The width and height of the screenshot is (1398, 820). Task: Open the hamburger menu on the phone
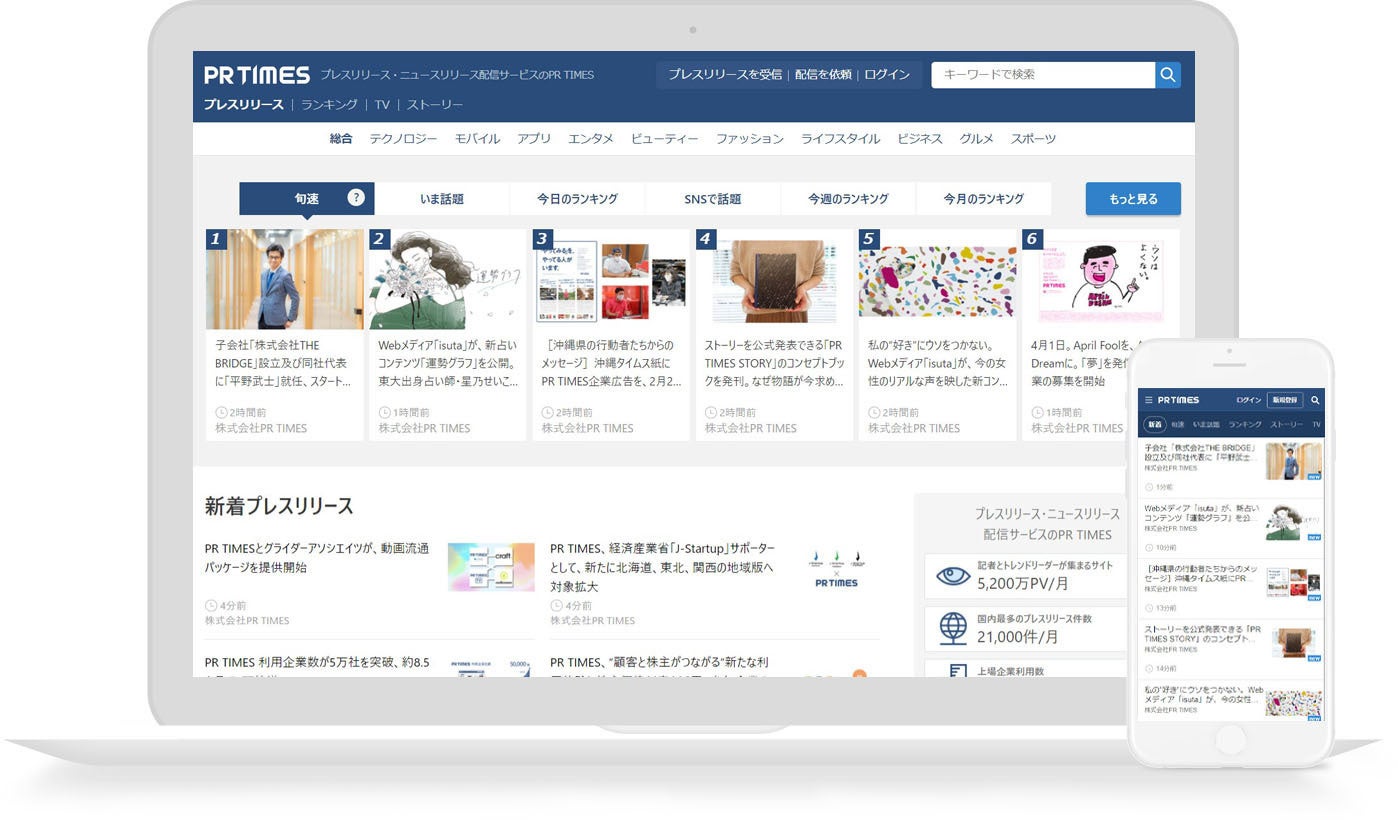pyautogui.click(x=1149, y=400)
